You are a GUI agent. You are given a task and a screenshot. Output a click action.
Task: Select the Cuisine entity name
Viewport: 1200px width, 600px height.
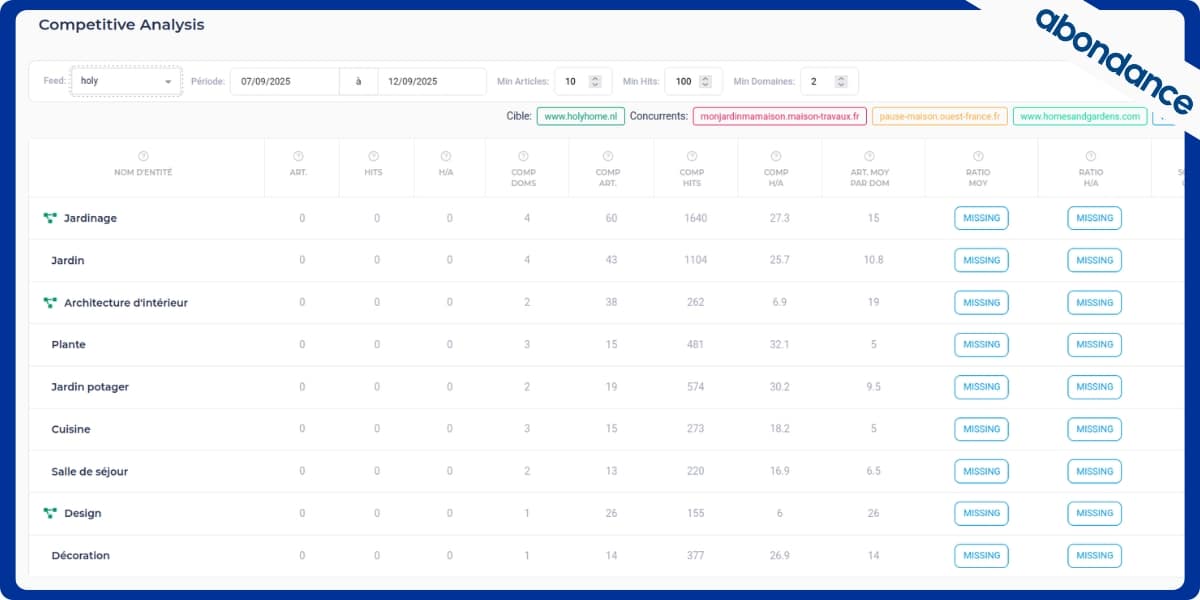[x=71, y=429]
